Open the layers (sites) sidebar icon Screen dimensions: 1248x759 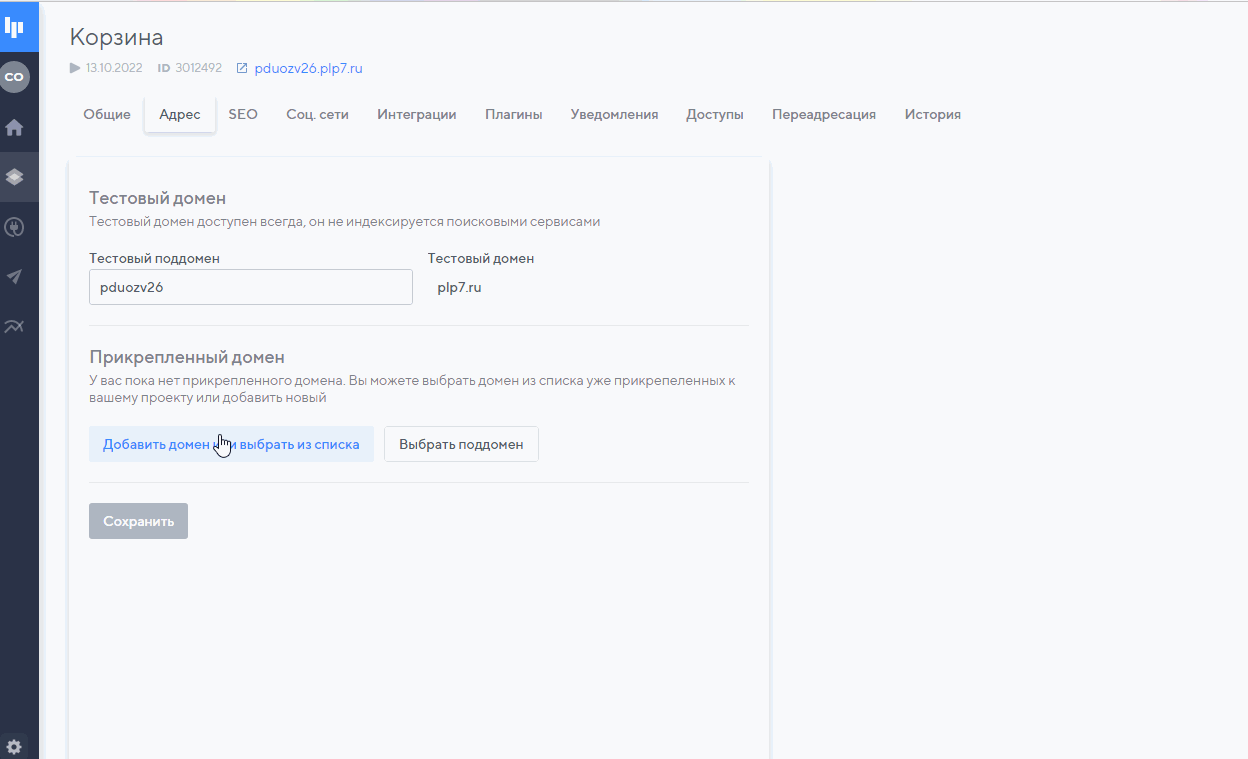pos(15,177)
